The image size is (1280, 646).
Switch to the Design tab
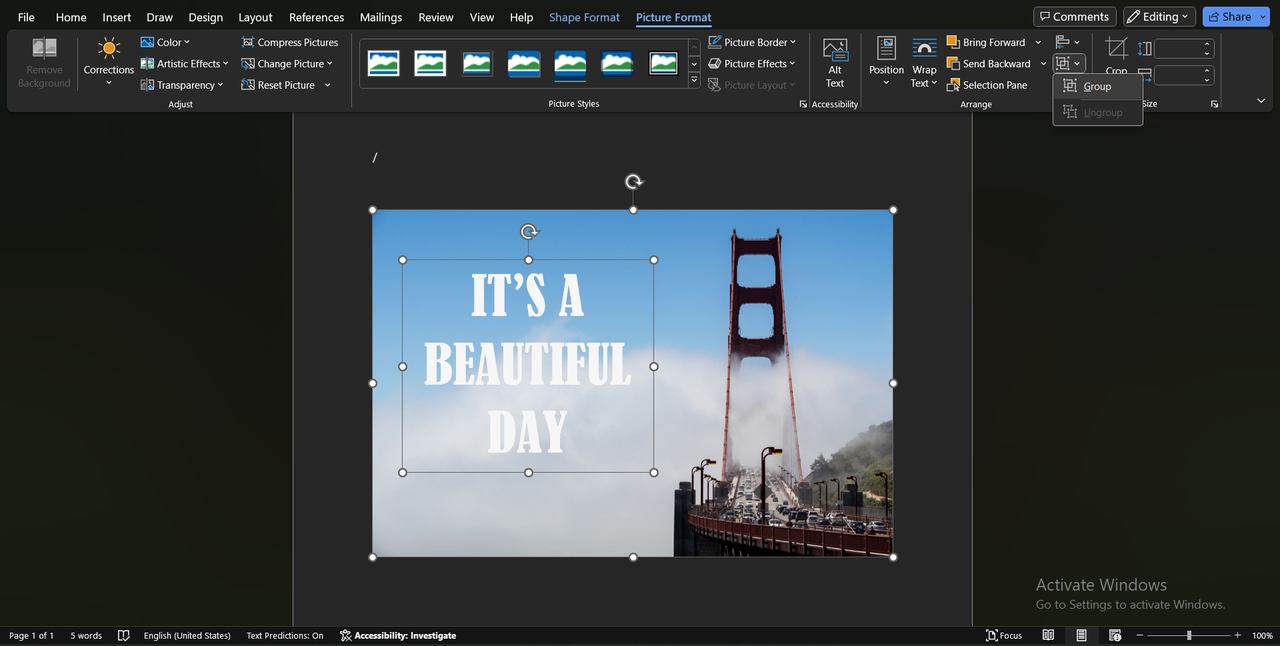click(x=206, y=17)
